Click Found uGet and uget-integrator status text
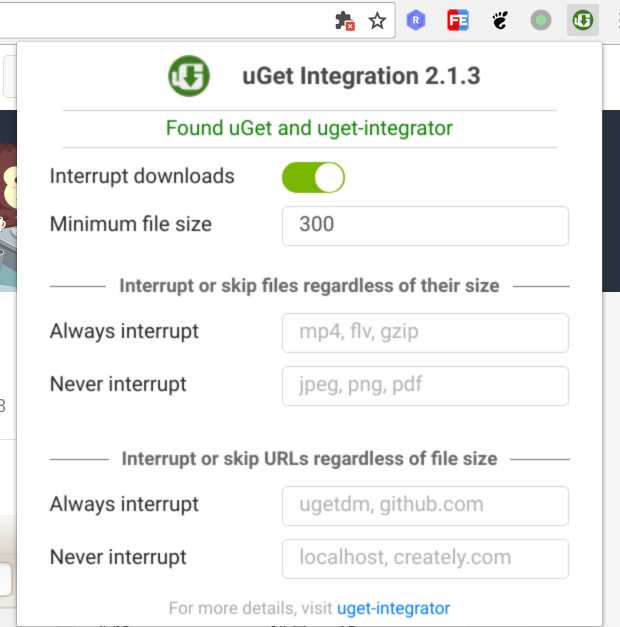Screen dimensions: 620x627 (309, 128)
